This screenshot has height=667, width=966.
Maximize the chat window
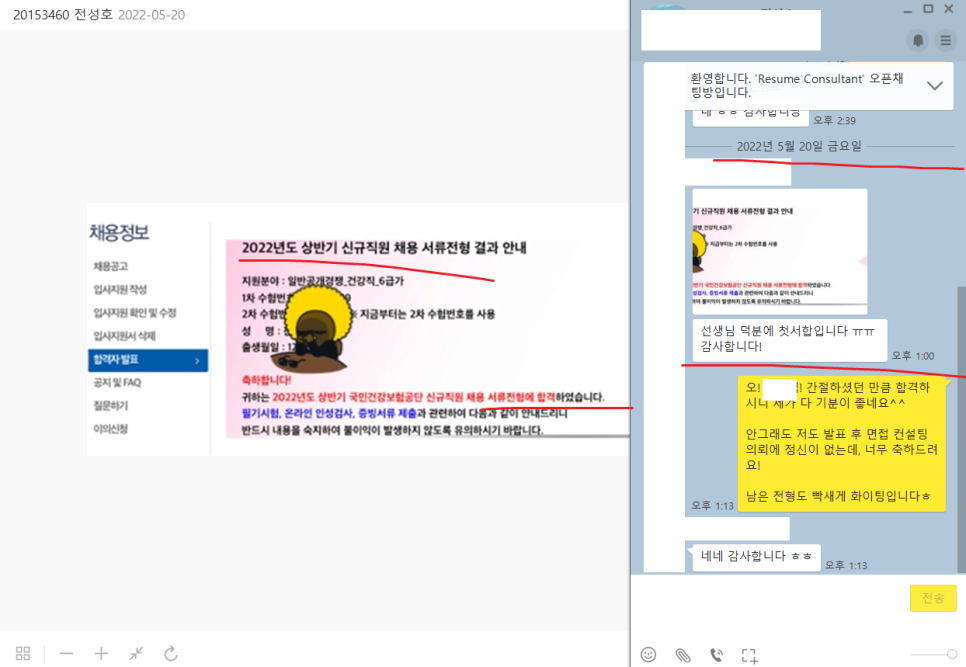coord(928,9)
